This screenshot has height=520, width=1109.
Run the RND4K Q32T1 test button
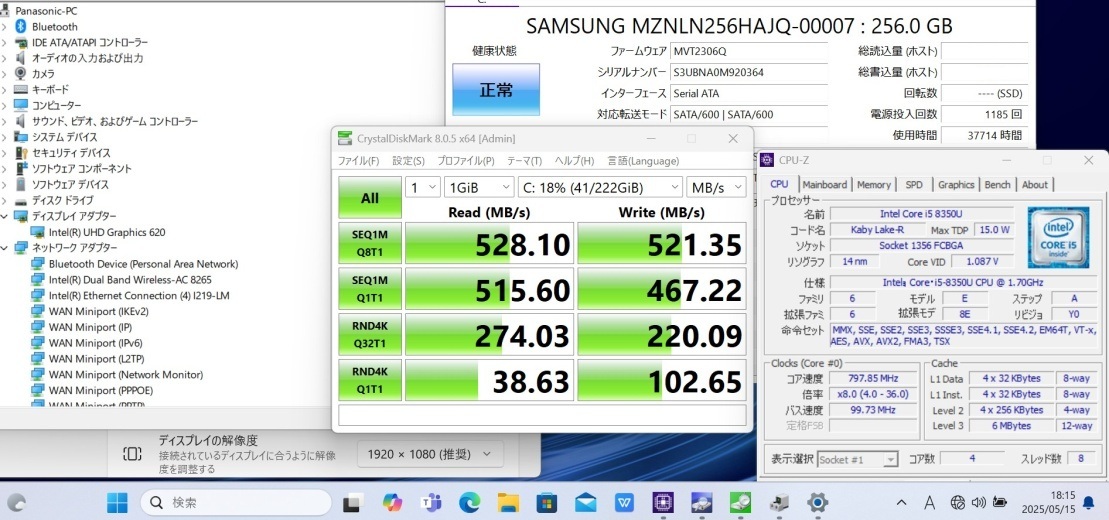[370, 334]
